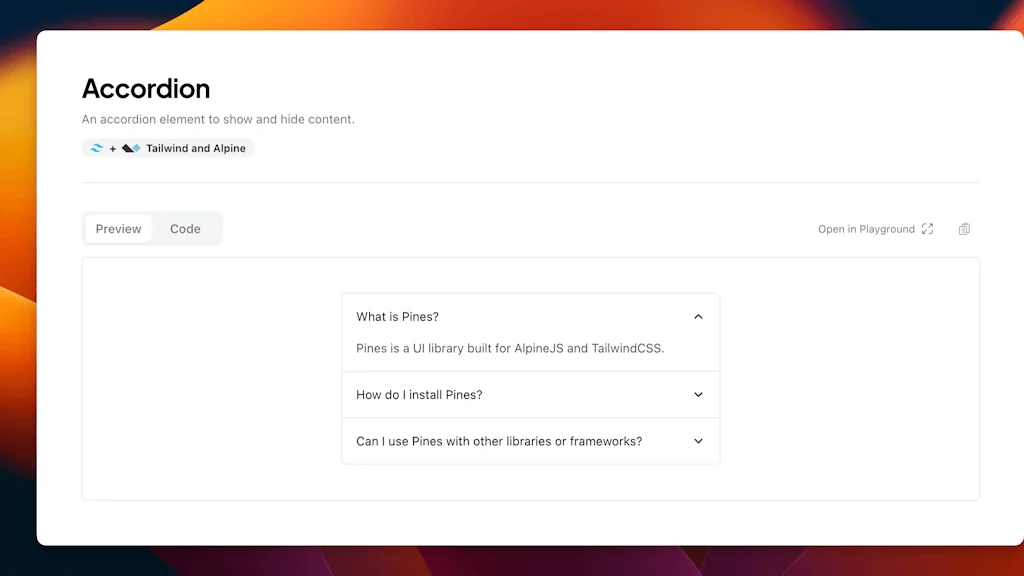Screen dimensions: 1024x576
Task: Click the answer text about AlpineJS and TailwindCSS
Action: click(510, 349)
